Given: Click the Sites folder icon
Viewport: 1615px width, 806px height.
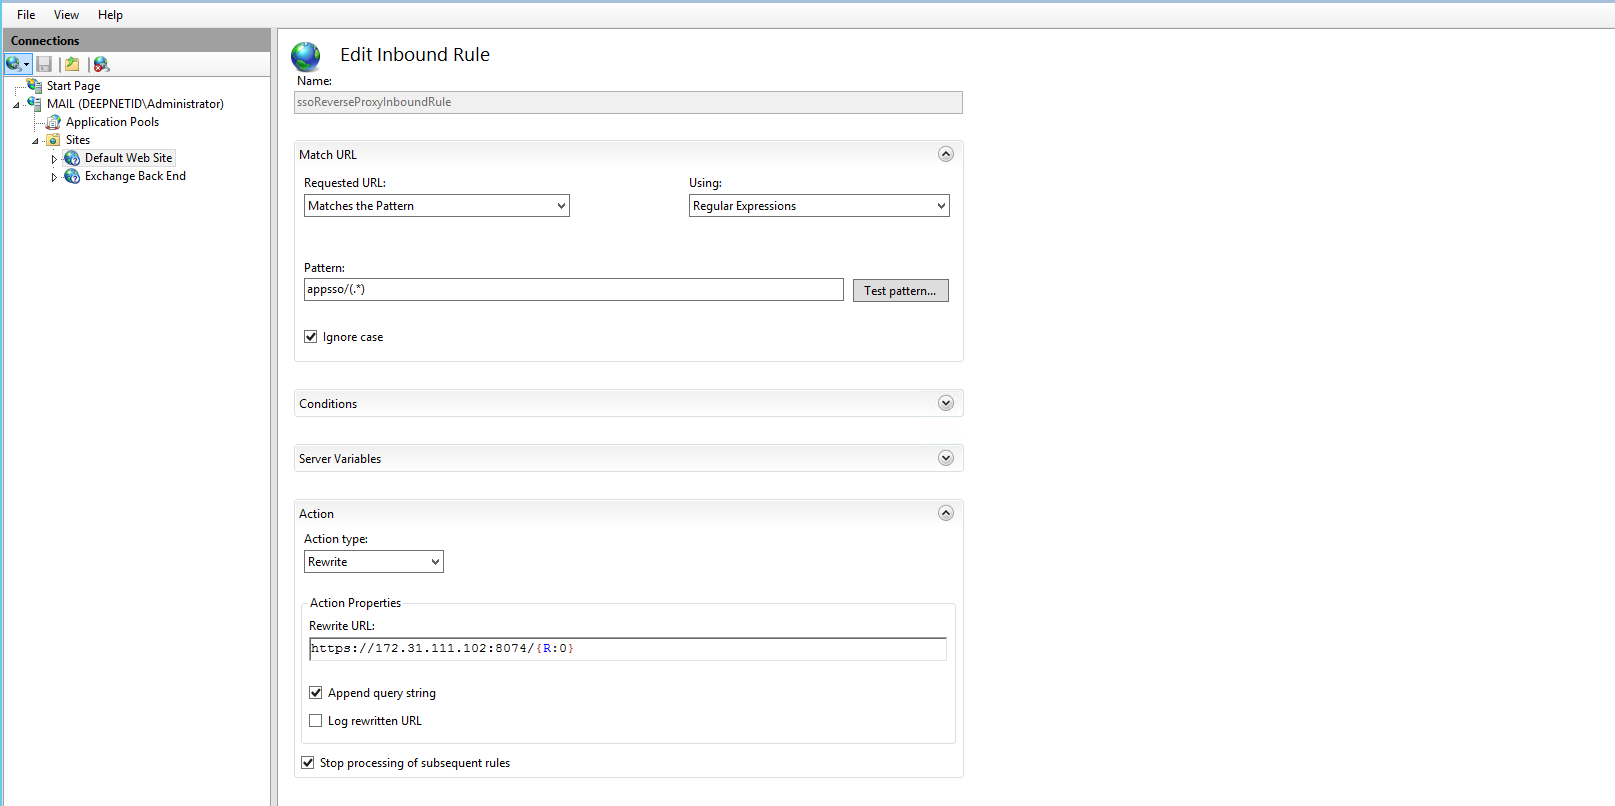Looking at the screenshot, I should (54, 140).
